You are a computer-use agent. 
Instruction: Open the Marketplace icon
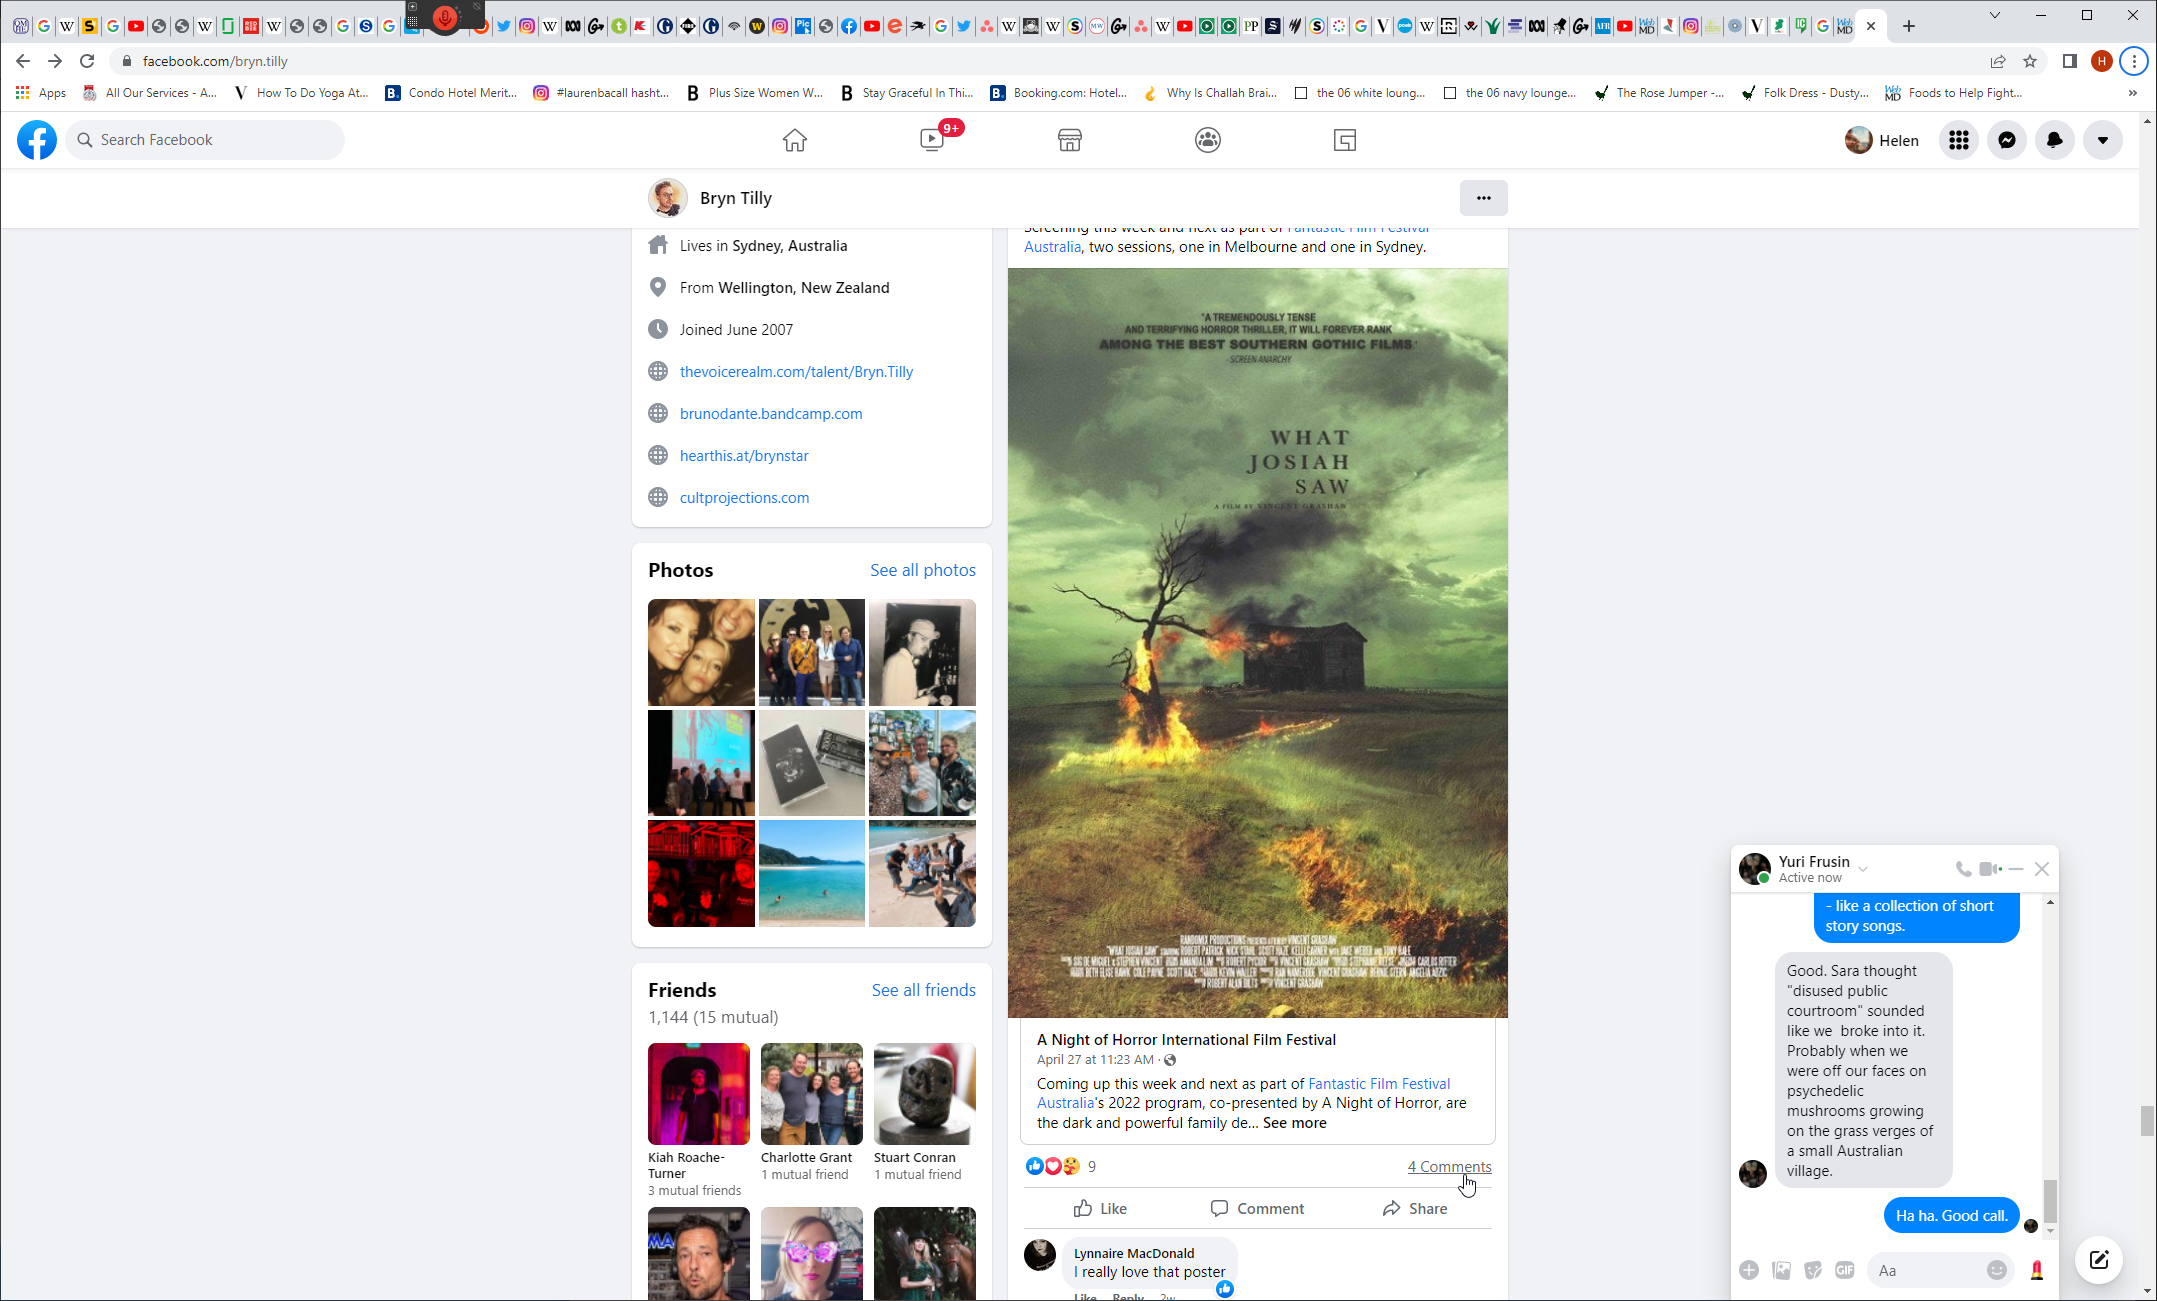[x=1070, y=140]
